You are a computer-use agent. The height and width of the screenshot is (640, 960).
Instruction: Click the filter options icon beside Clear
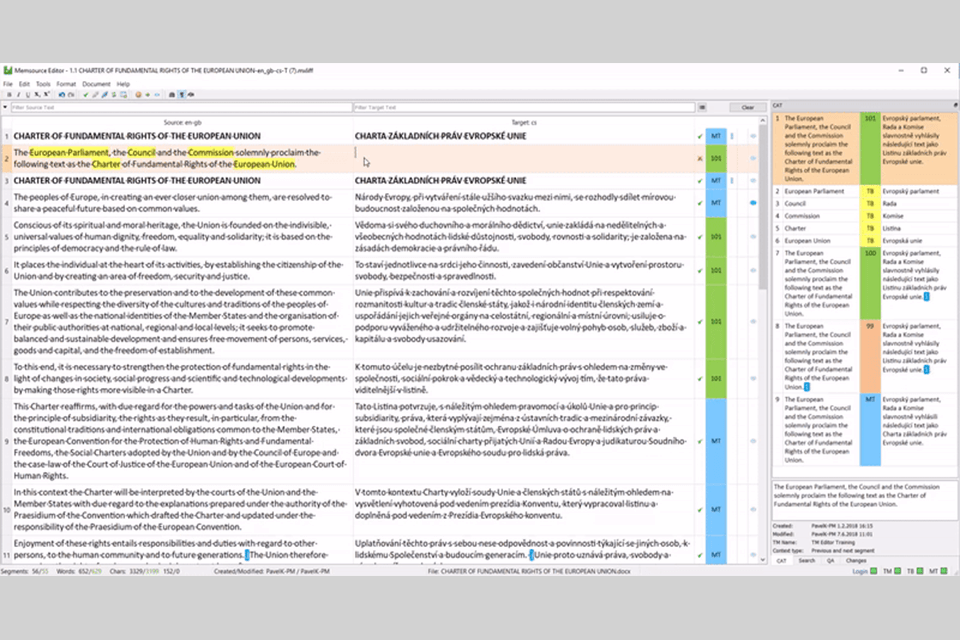(x=702, y=107)
